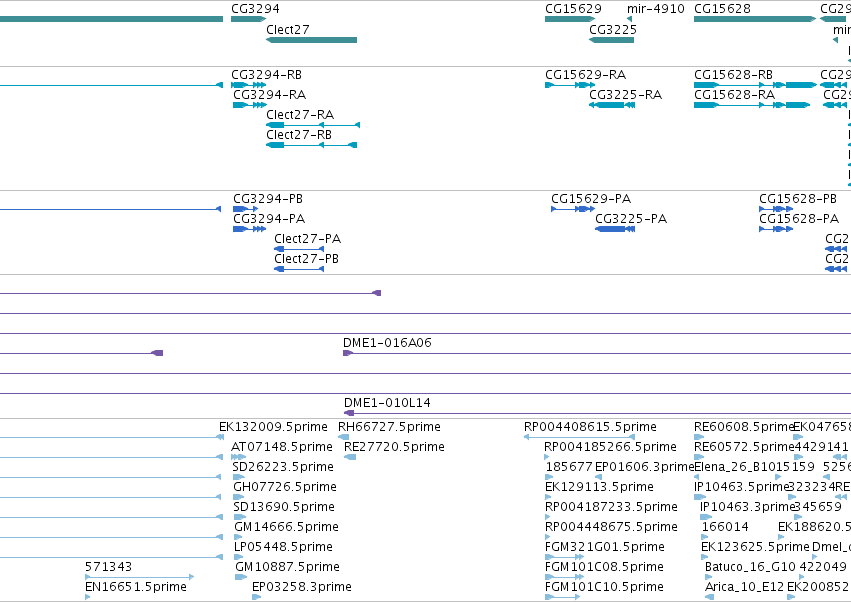Open transcript CG15628-RA

(x=752, y=105)
